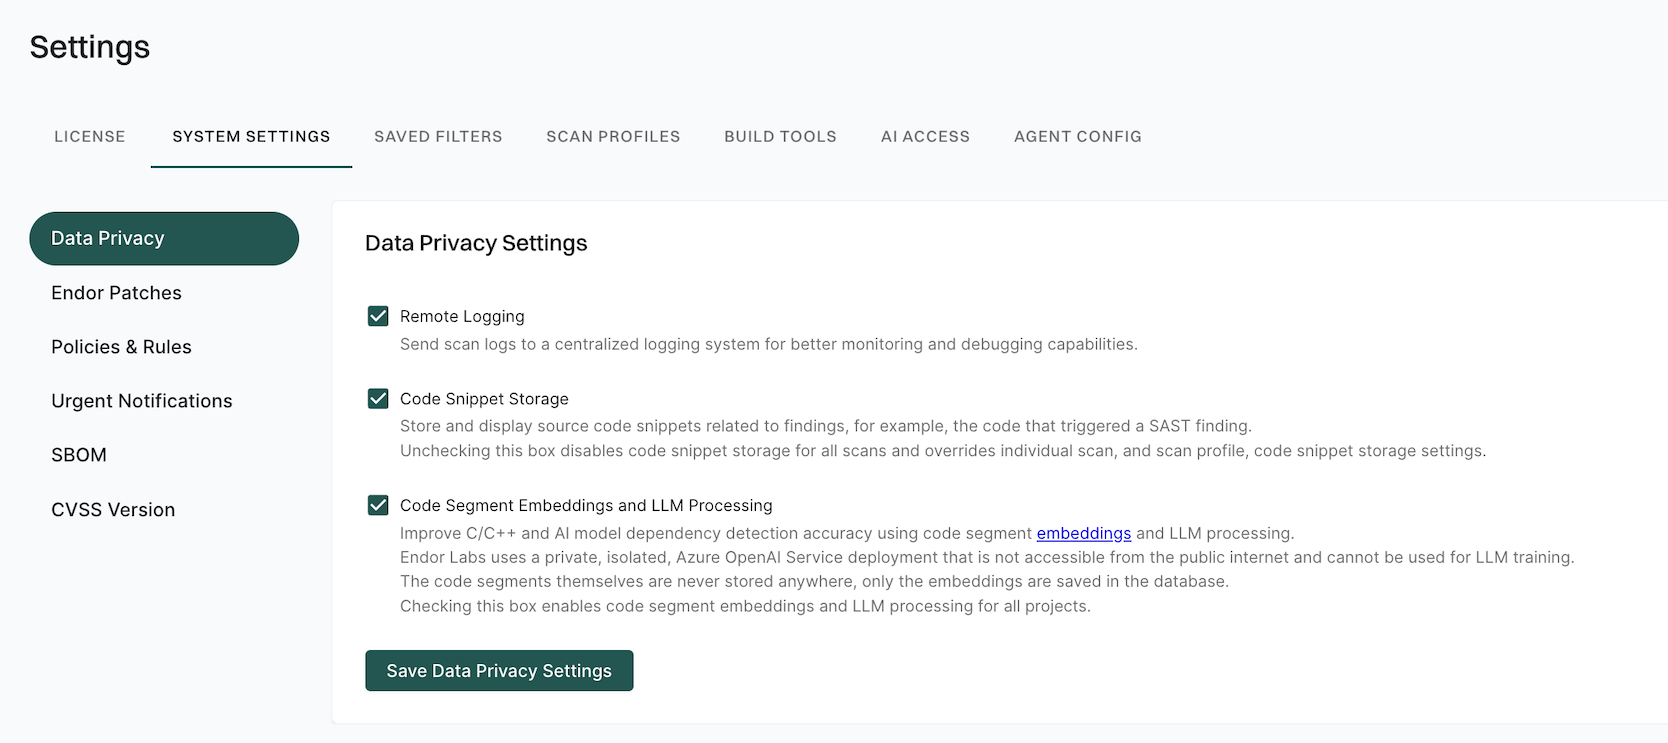1668x743 pixels.
Task: Open the SAVED FILTERS tab
Action: [x=437, y=136]
